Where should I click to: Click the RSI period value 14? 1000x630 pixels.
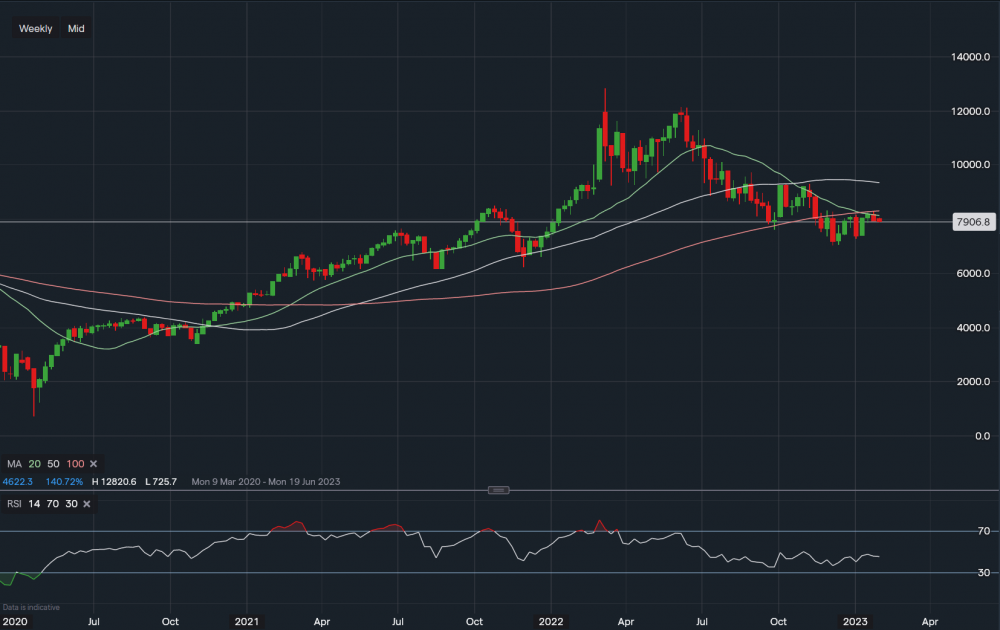point(35,504)
